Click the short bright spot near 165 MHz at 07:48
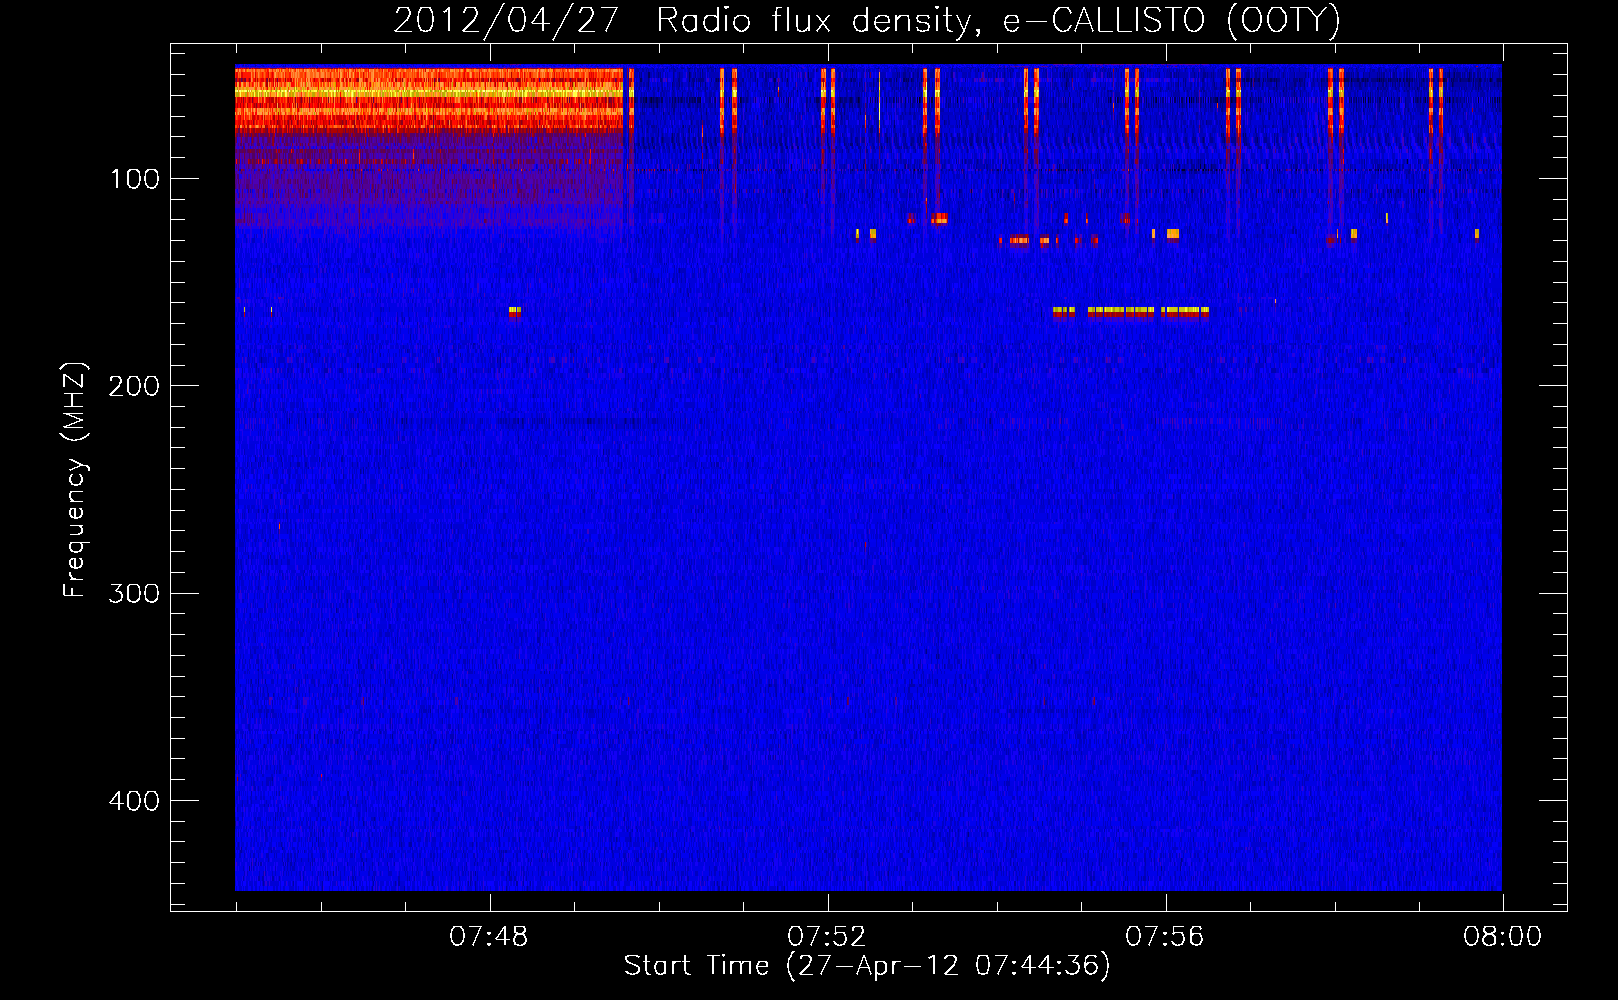Image resolution: width=1618 pixels, height=1000 pixels. point(514,312)
